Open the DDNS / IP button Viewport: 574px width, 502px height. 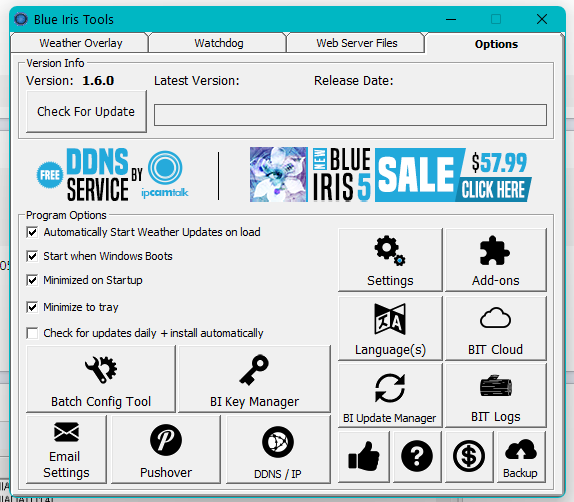click(x=278, y=449)
